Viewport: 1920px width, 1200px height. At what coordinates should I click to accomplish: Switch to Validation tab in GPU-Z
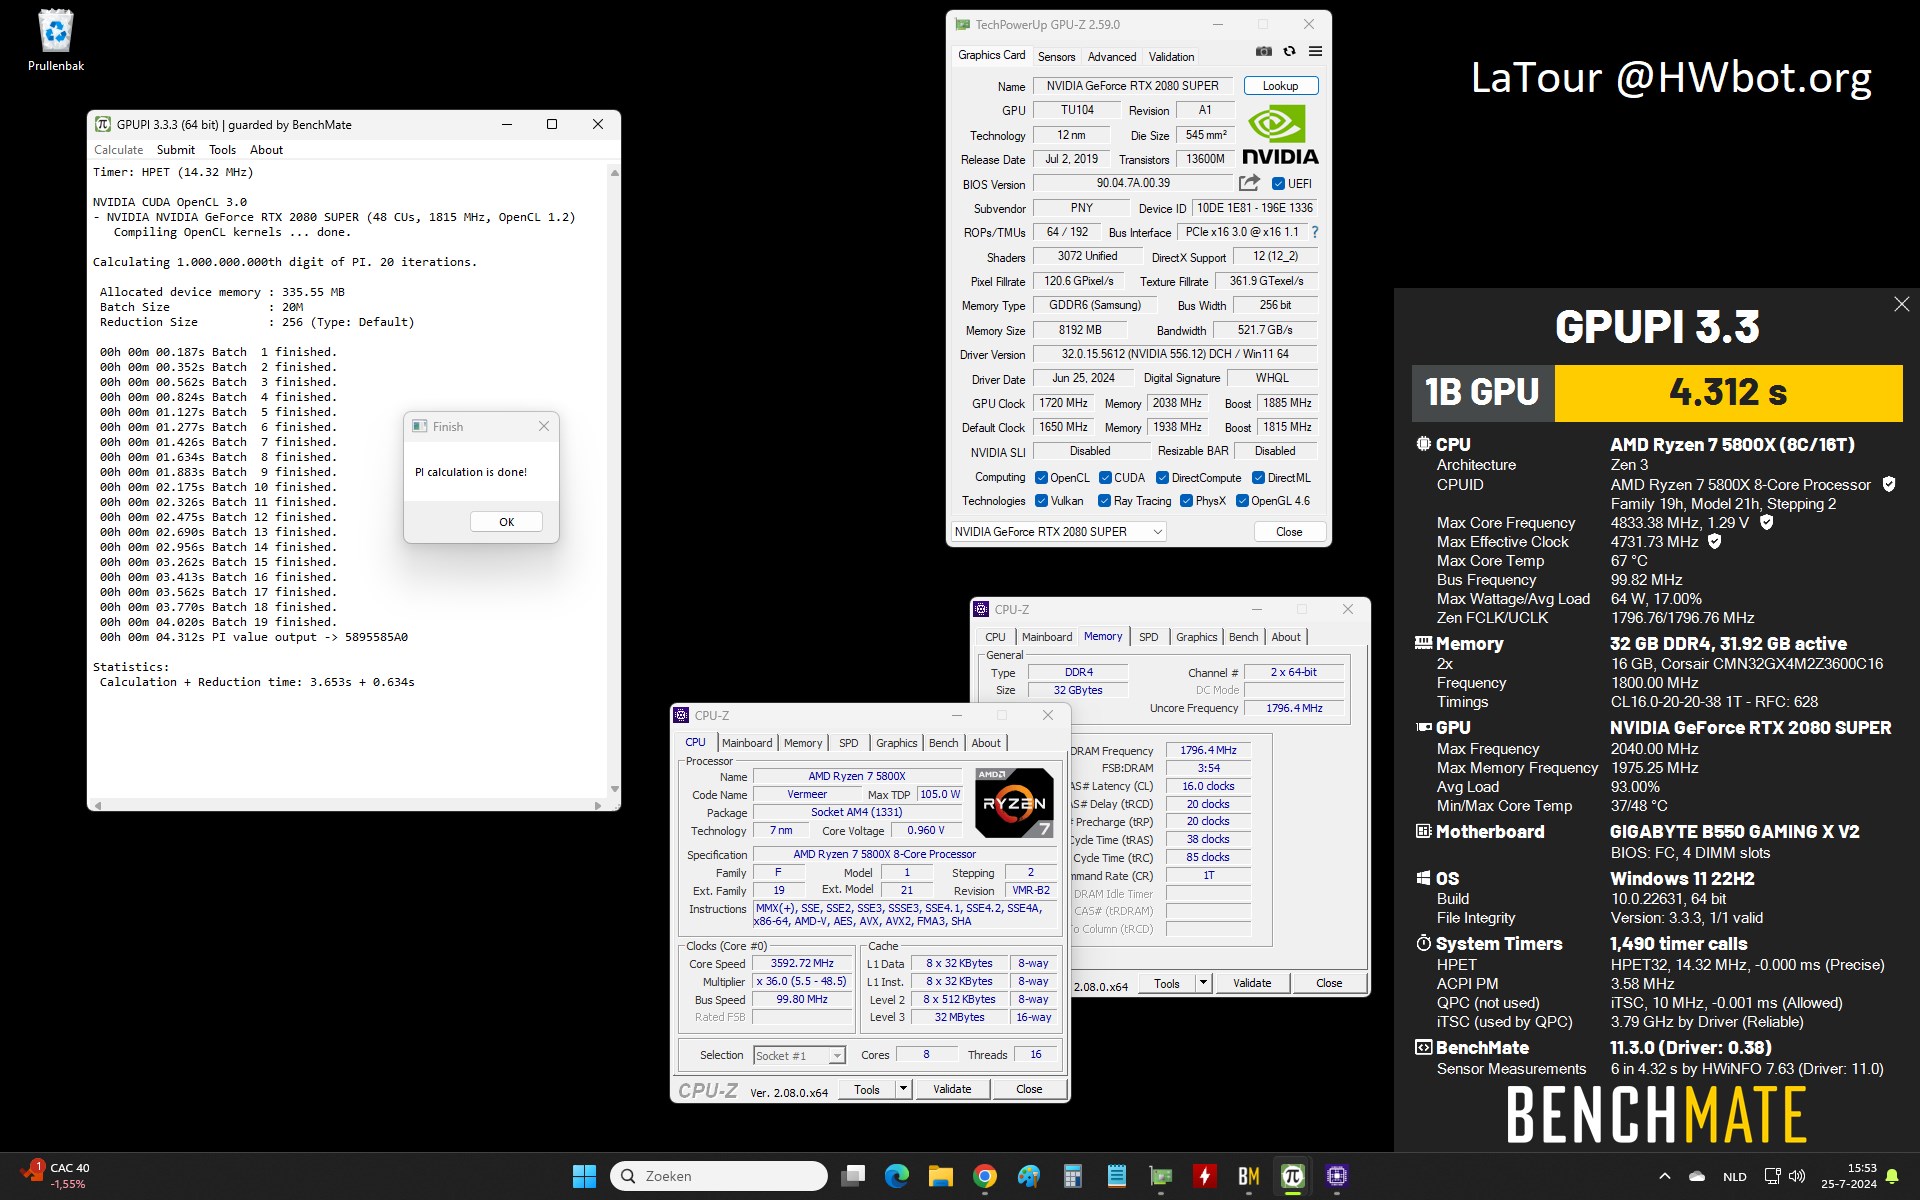click(x=1171, y=57)
